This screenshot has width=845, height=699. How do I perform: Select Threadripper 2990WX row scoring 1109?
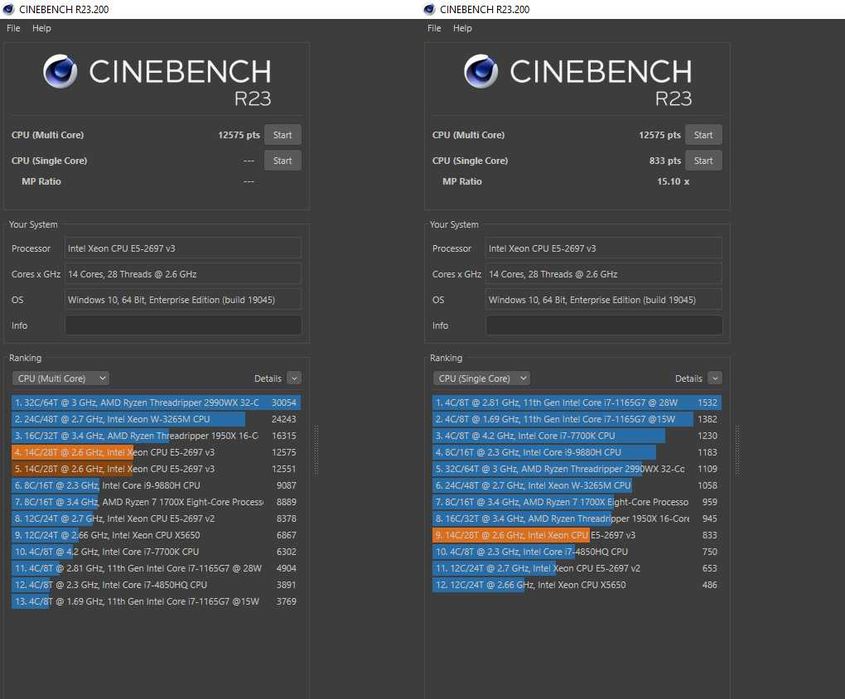pyautogui.click(x=577, y=469)
